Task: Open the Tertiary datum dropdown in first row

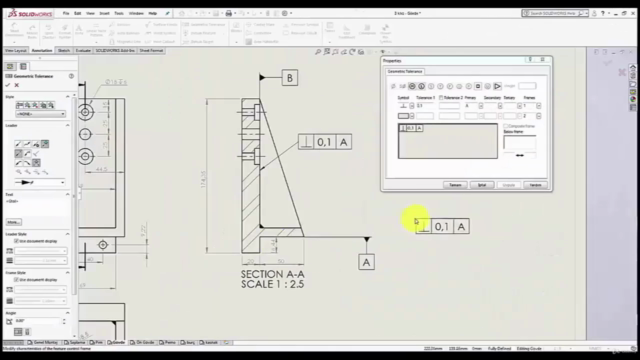Action: tap(519, 106)
